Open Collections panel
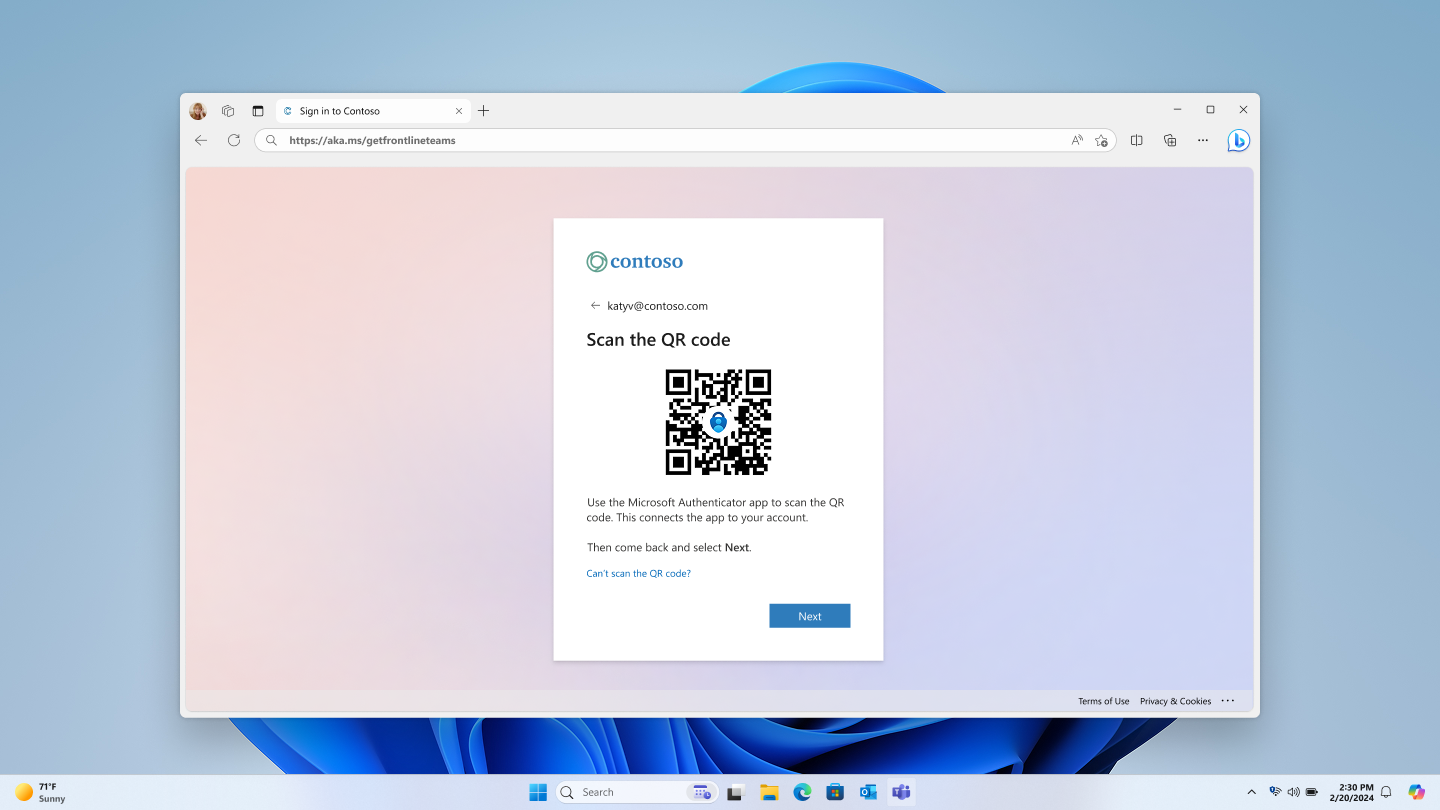The height and width of the screenshot is (810, 1440). tap(1170, 141)
